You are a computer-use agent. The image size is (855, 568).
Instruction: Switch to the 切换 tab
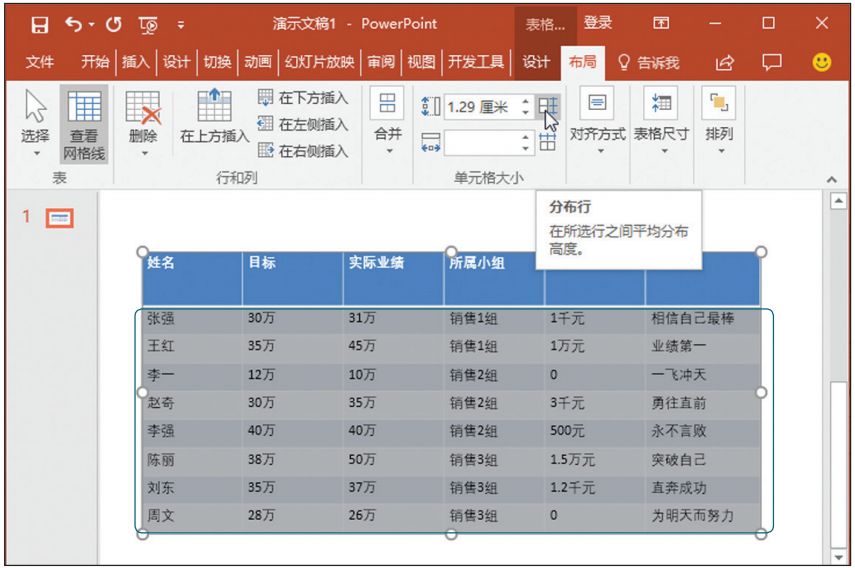[x=218, y=62]
